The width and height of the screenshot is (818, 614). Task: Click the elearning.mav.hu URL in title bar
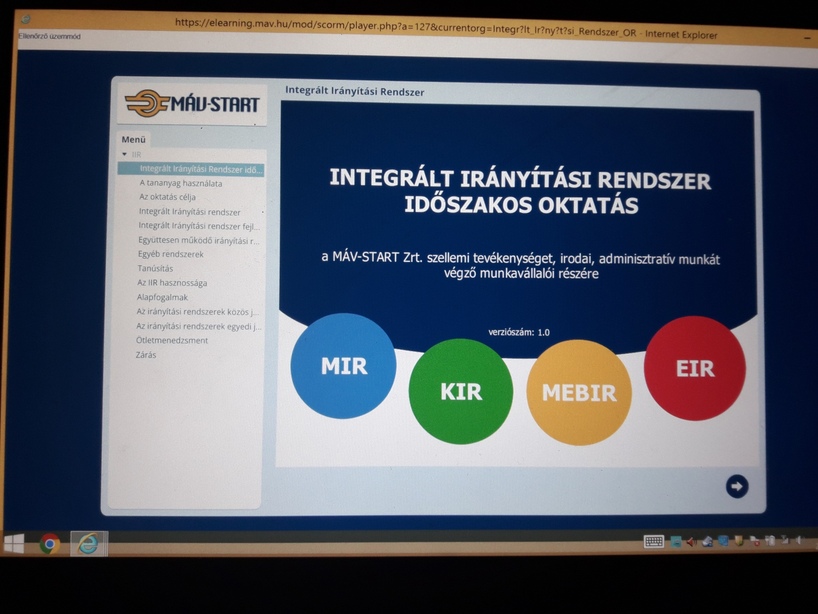point(406,27)
